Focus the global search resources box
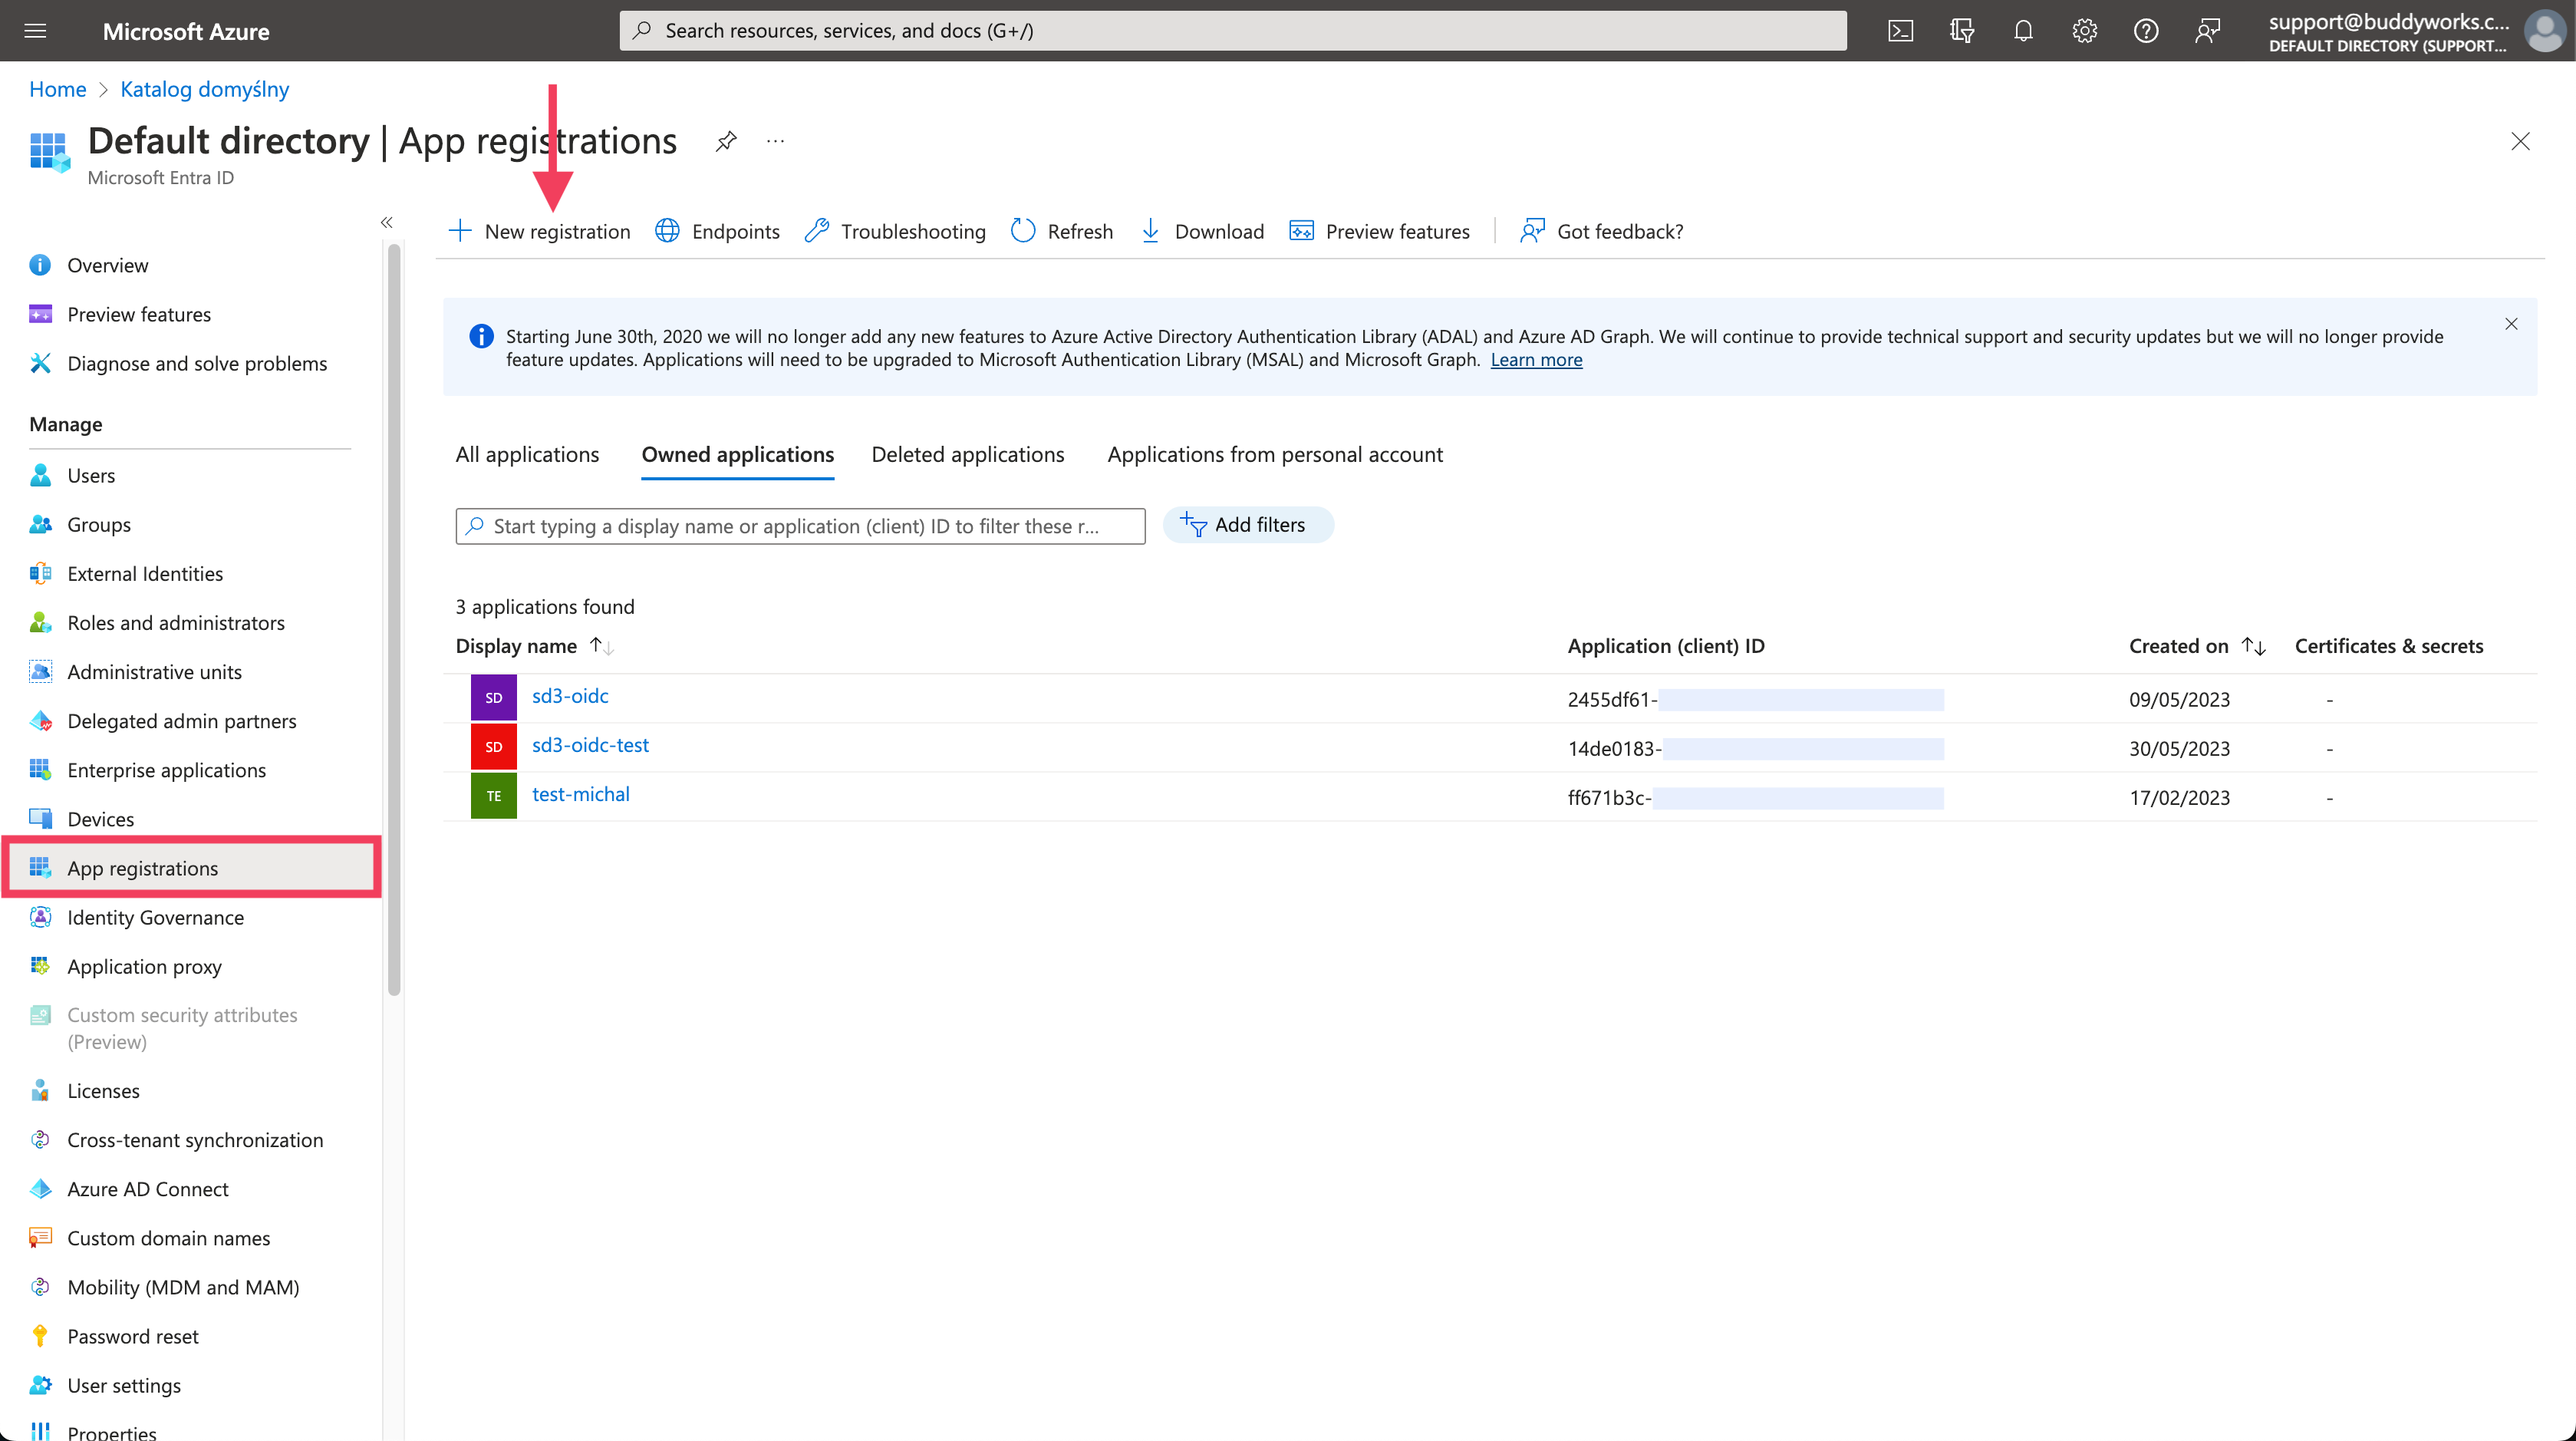 click(x=1232, y=31)
